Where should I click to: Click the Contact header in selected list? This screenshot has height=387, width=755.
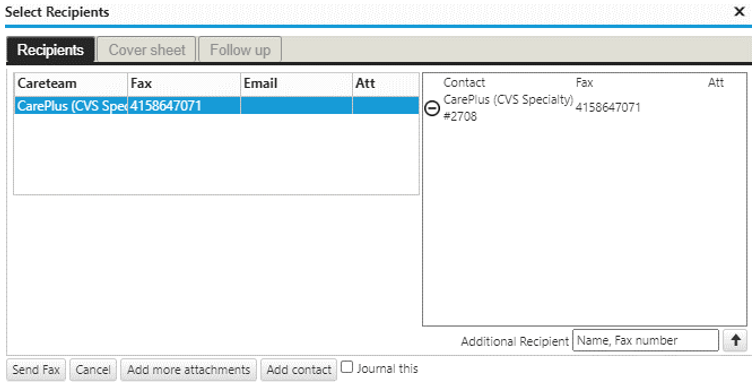pos(464,83)
